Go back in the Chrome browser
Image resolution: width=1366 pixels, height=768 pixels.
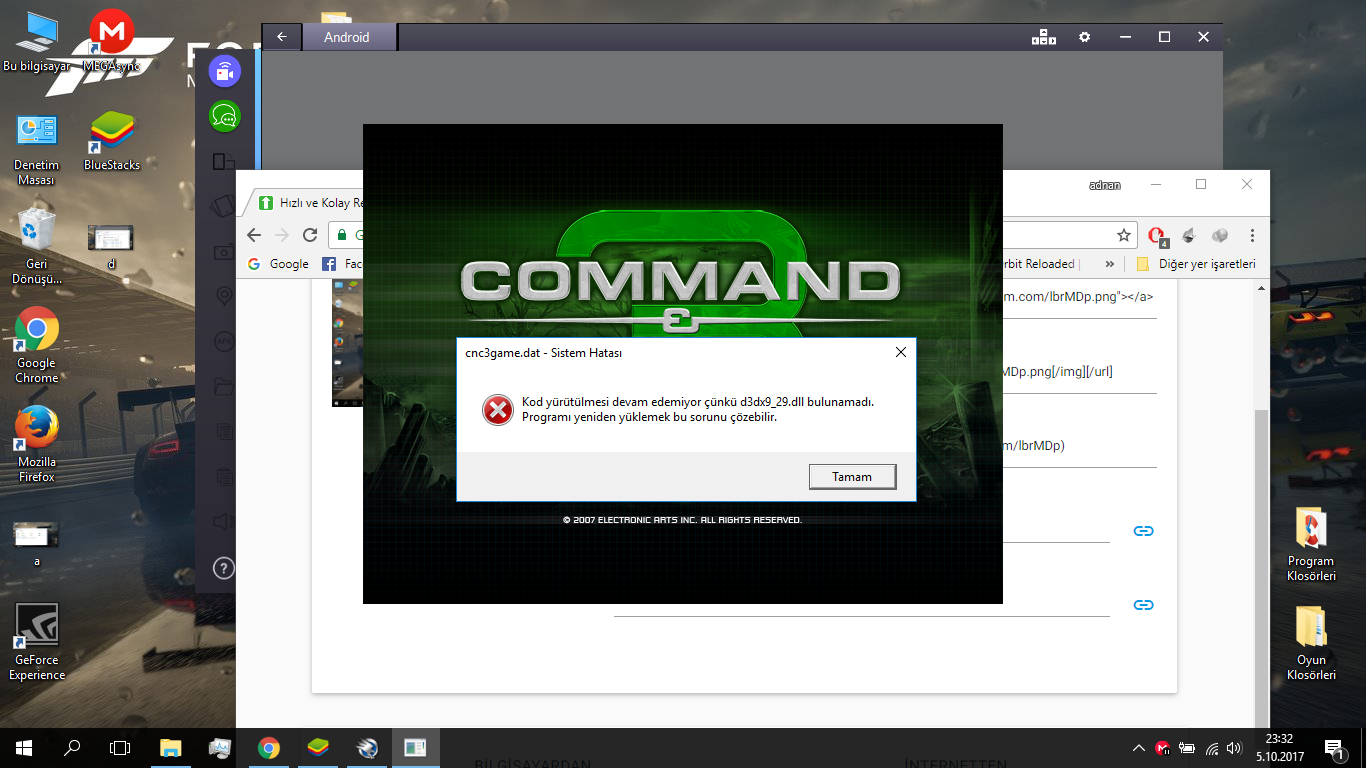(x=254, y=235)
